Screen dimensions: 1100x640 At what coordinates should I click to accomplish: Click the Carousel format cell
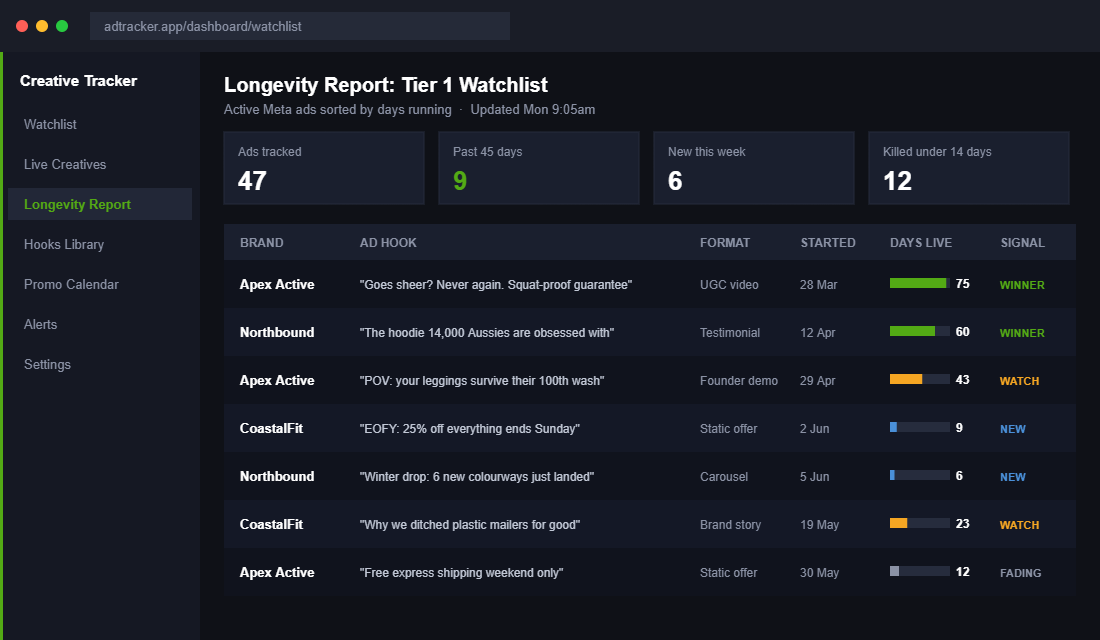click(724, 476)
